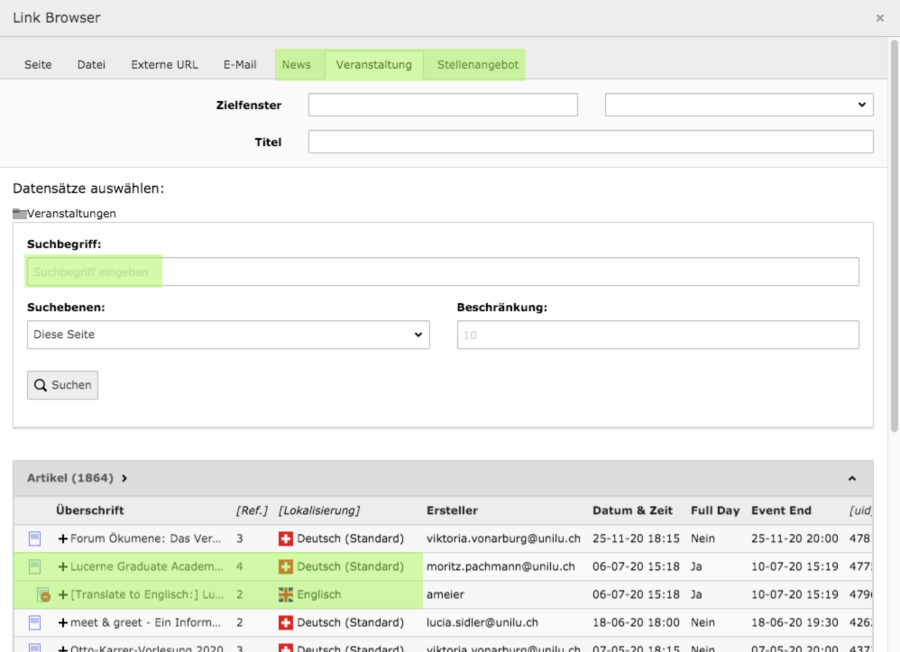Click date 25-11-20 18:15
This screenshot has width=900, height=652.
(x=636, y=538)
